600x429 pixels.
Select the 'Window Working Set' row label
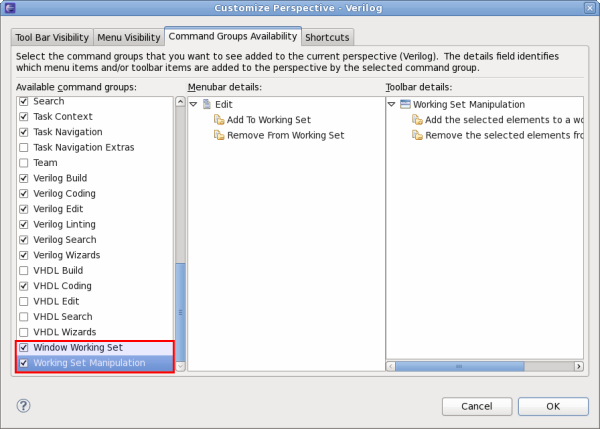click(78, 347)
